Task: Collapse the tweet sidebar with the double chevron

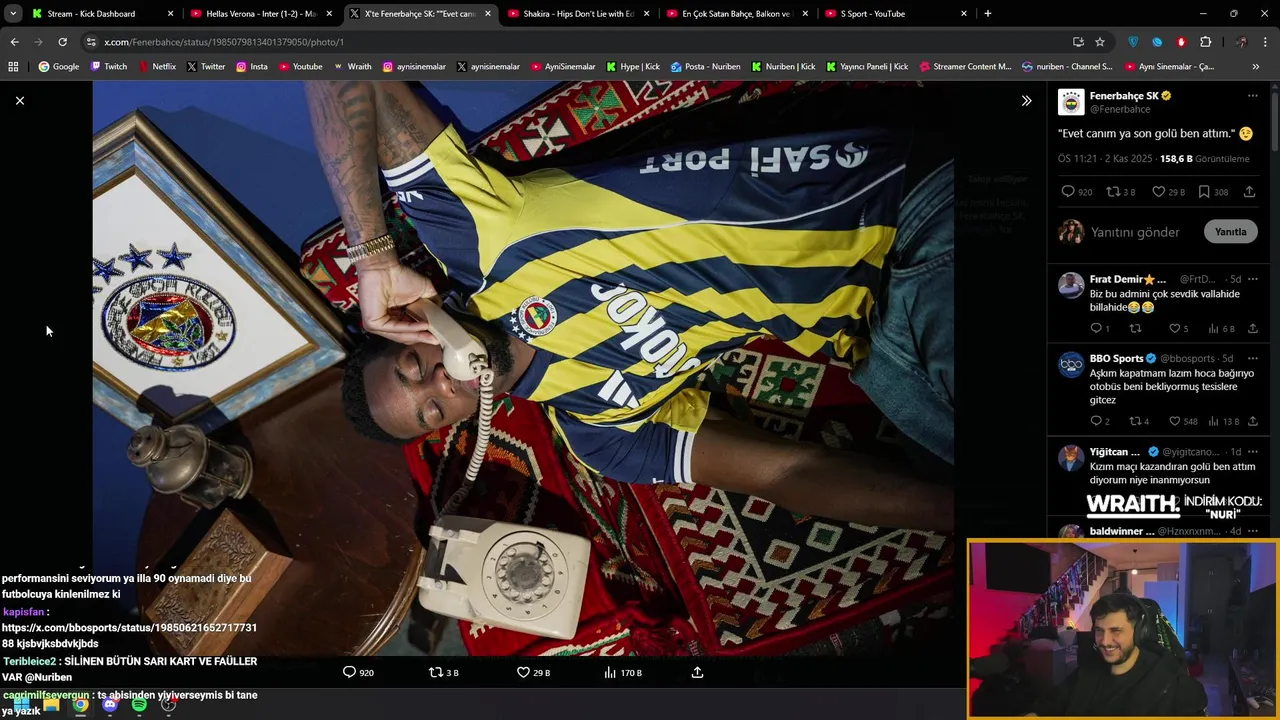Action: tap(1026, 100)
